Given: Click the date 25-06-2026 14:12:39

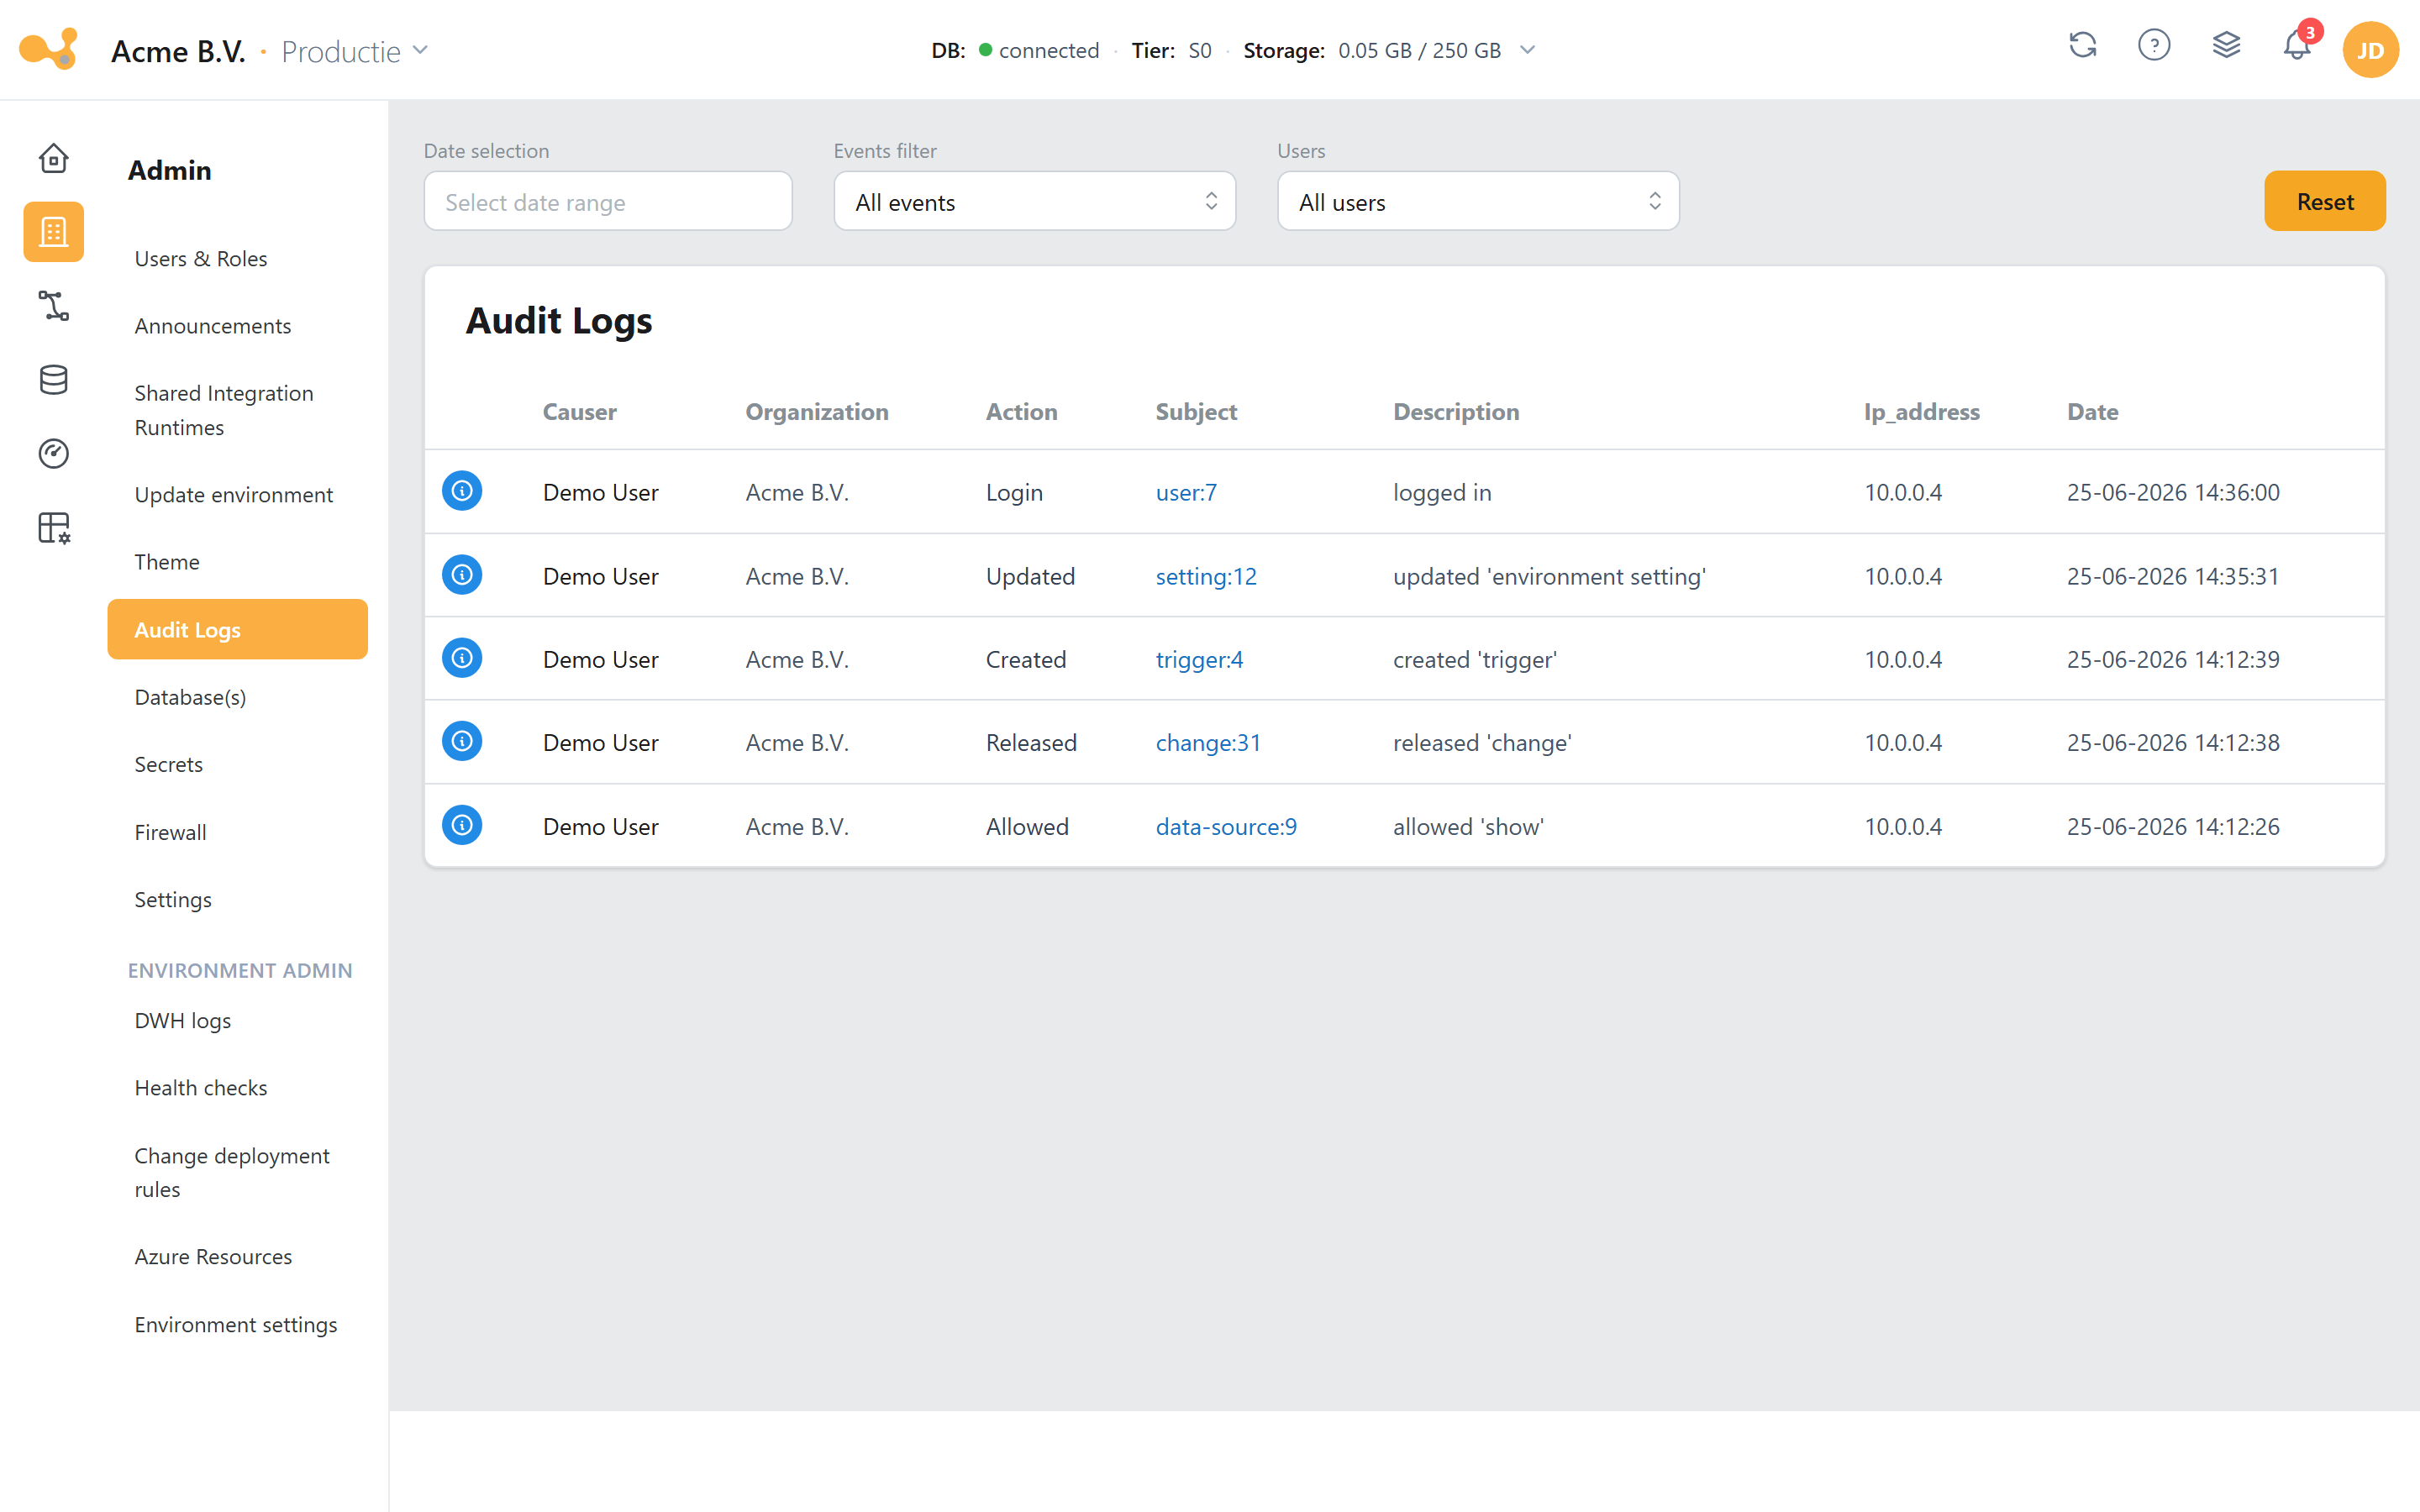Looking at the screenshot, I should (2173, 659).
